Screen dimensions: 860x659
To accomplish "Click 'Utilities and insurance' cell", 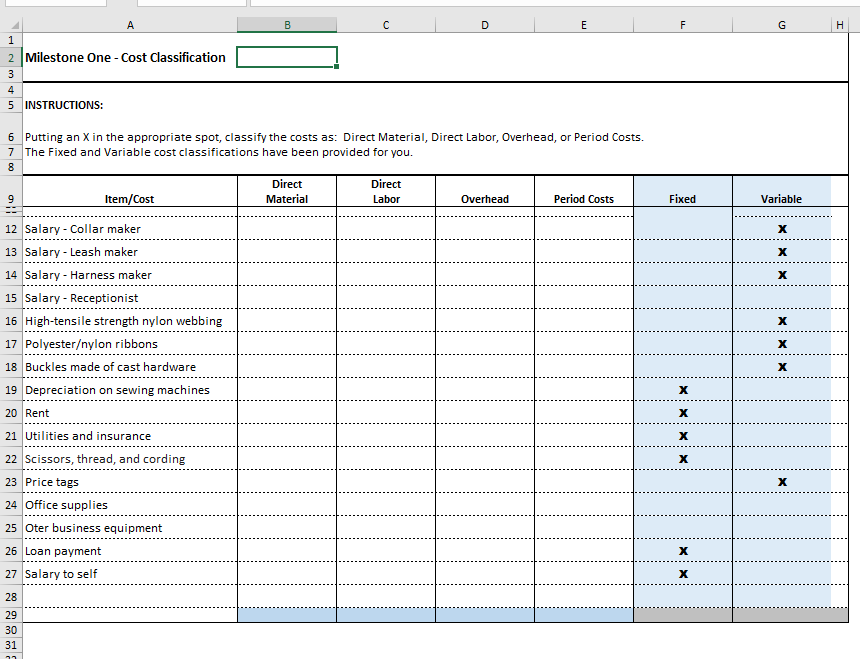I will [x=130, y=436].
